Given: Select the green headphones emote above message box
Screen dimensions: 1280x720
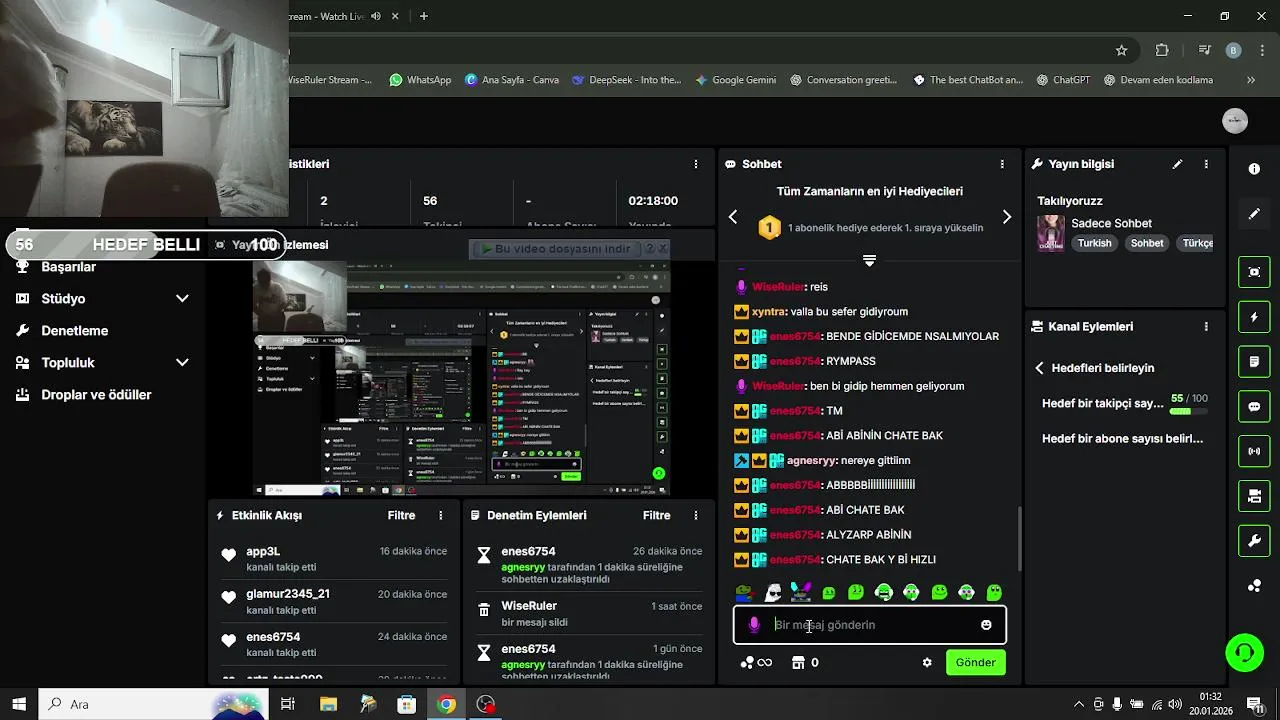Looking at the screenshot, I should pos(884,592).
